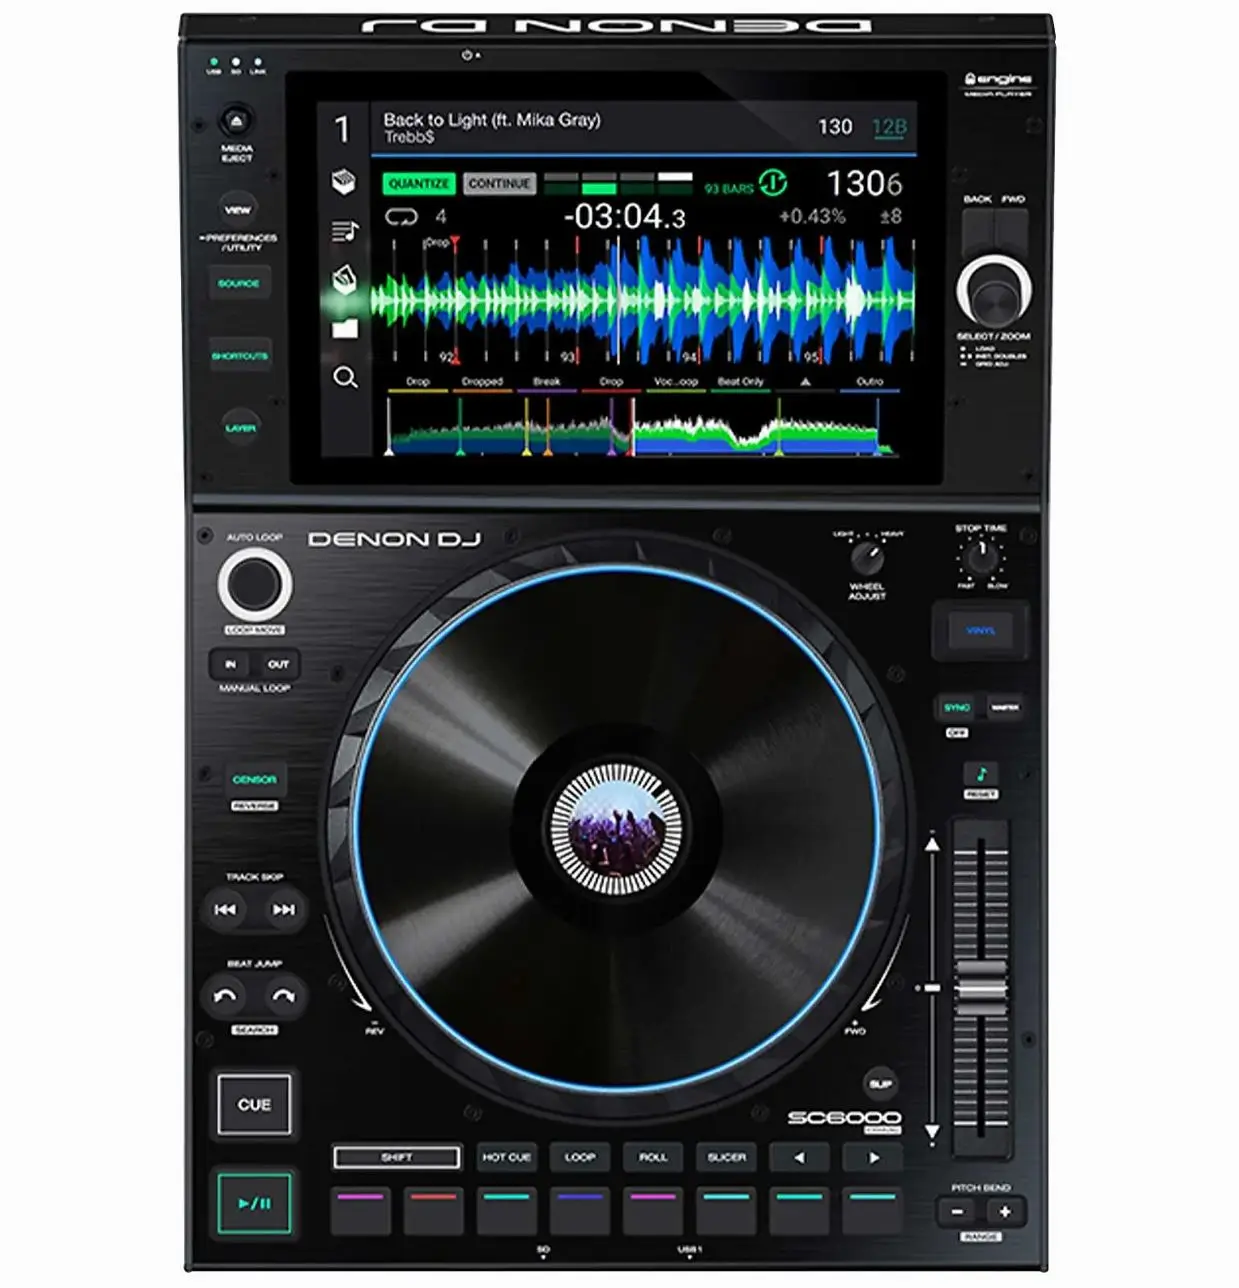Set loop OUT point button
The height and width of the screenshot is (1288, 1239).
(278, 665)
